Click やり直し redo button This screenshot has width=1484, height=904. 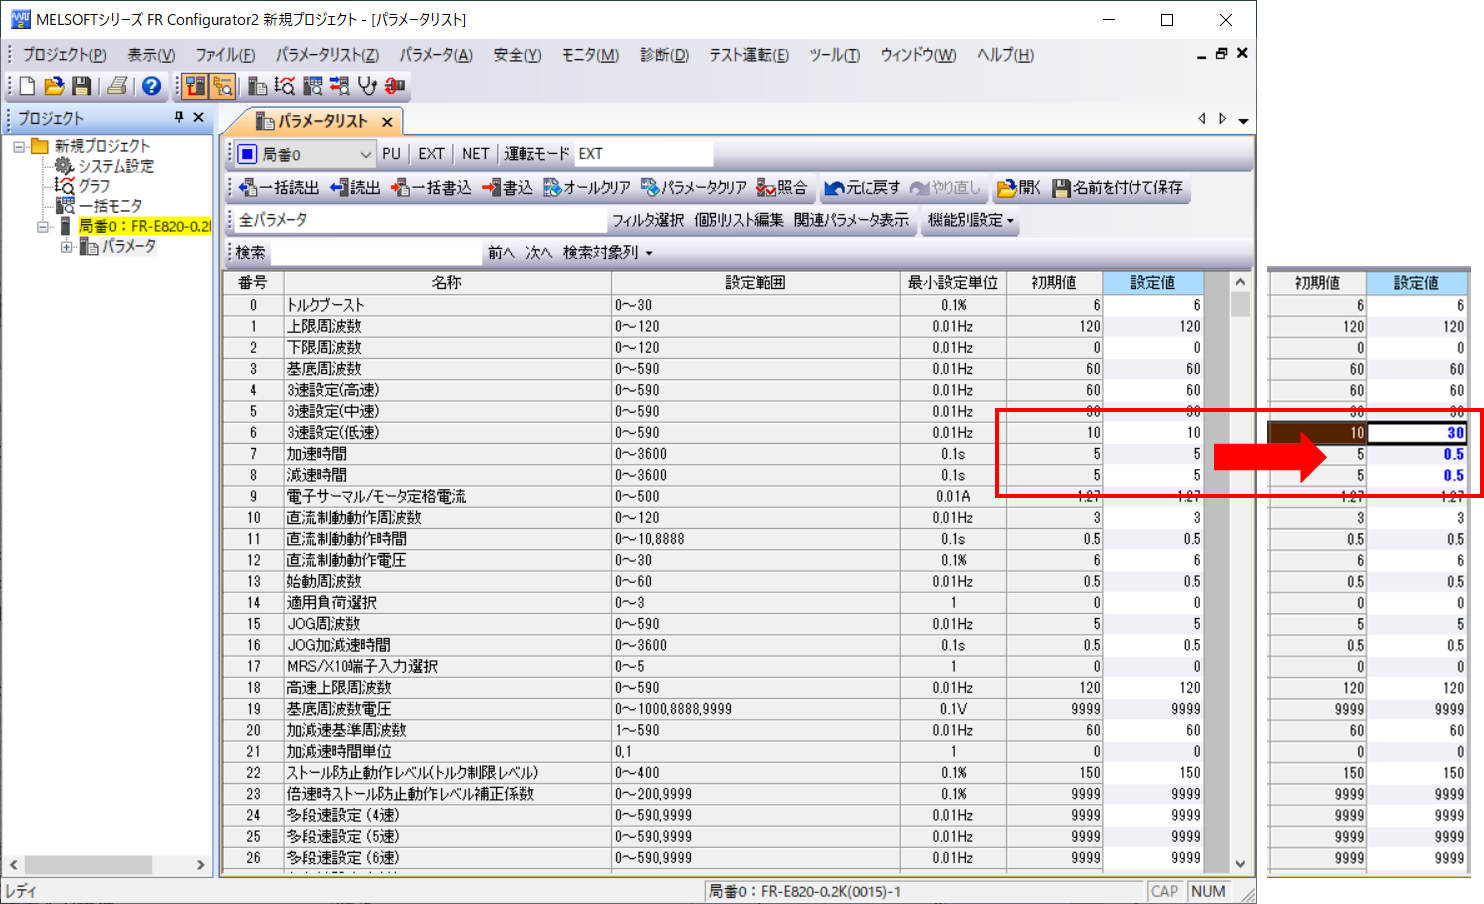(946, 187)
